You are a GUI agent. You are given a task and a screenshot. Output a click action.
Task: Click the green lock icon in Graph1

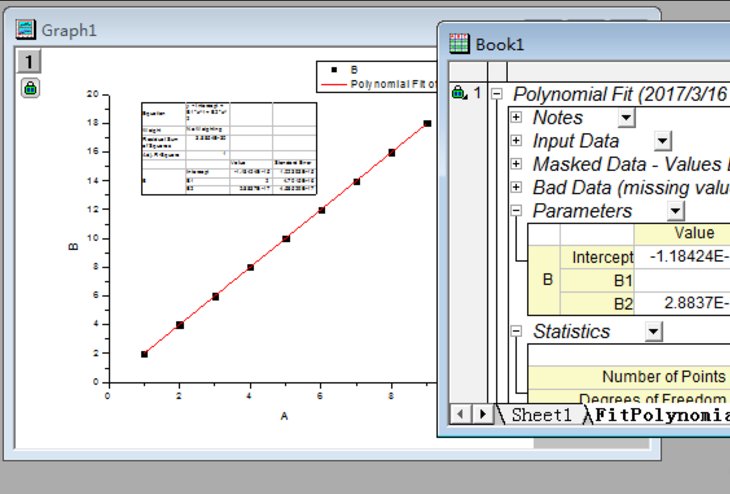tap(30, 88)
